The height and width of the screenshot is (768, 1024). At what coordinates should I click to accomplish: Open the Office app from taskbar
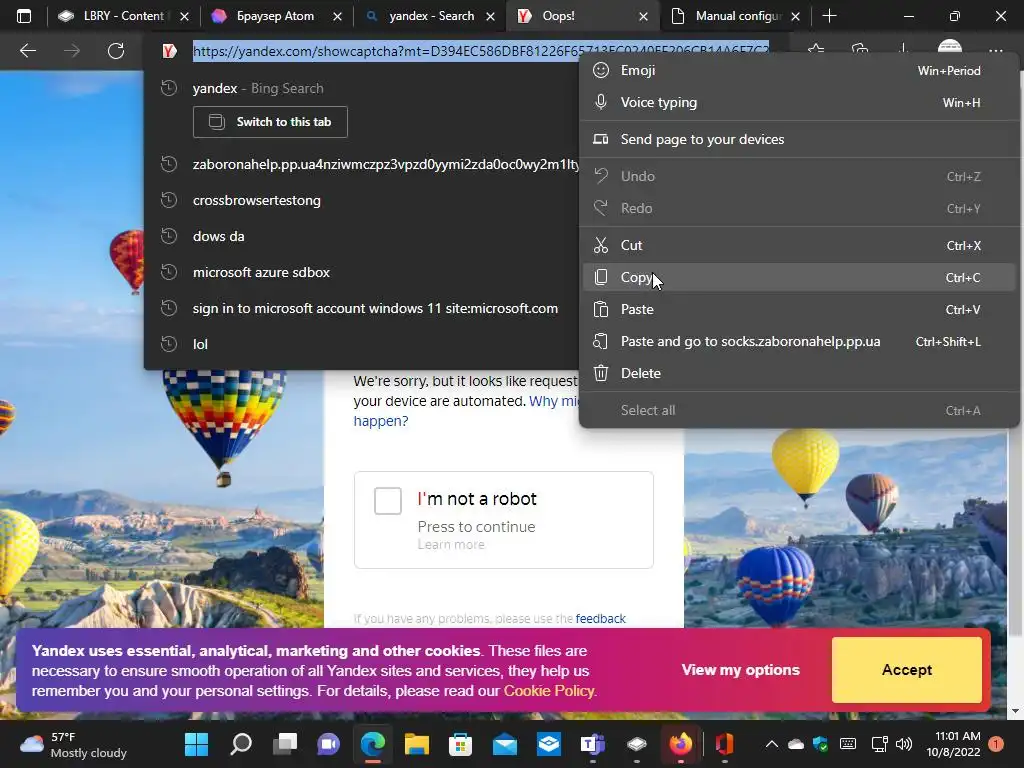[x=724, y=744]
